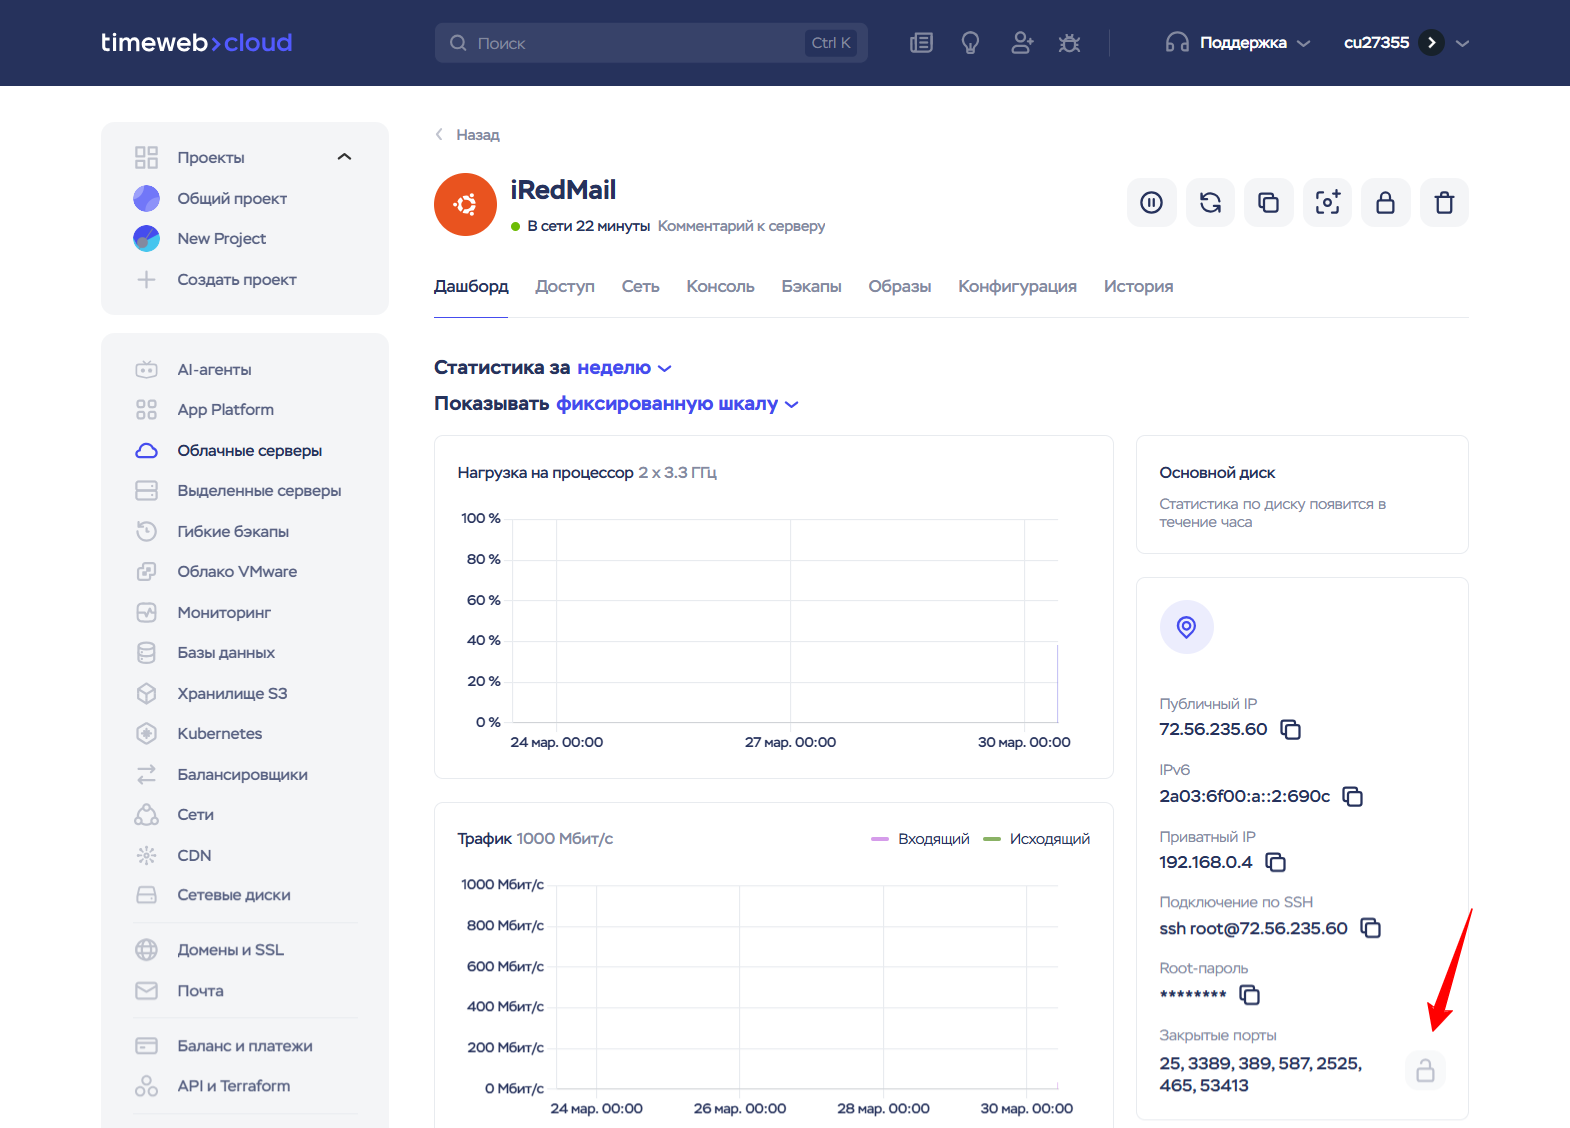This screenshot has width=1570, height=1128.
Task: Switch to the Консоль tab
Action: coord(720,287)
